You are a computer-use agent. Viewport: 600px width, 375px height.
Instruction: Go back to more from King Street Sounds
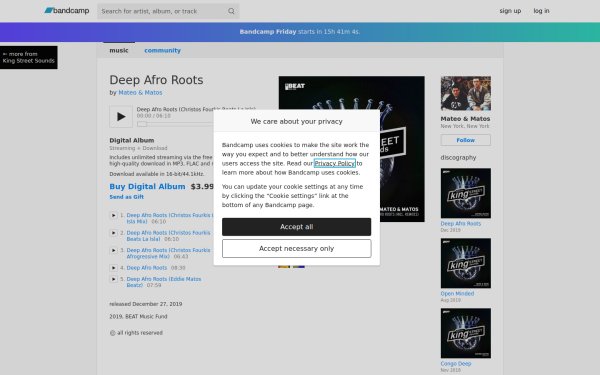[x=29, y=57]
